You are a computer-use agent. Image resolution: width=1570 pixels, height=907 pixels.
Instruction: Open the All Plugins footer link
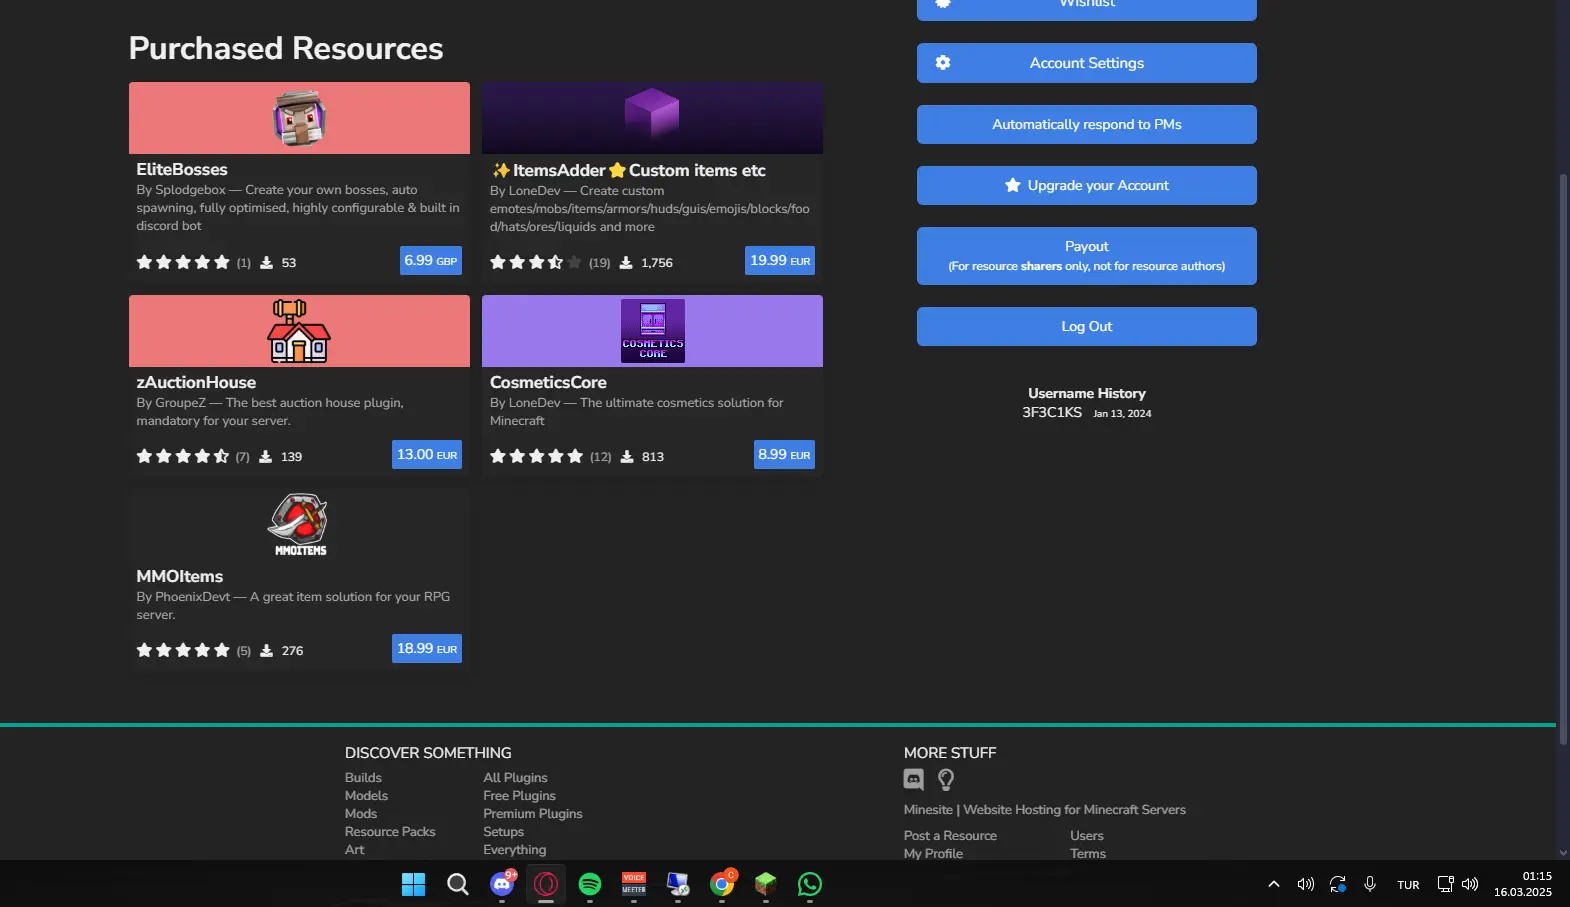click(515, 778)
